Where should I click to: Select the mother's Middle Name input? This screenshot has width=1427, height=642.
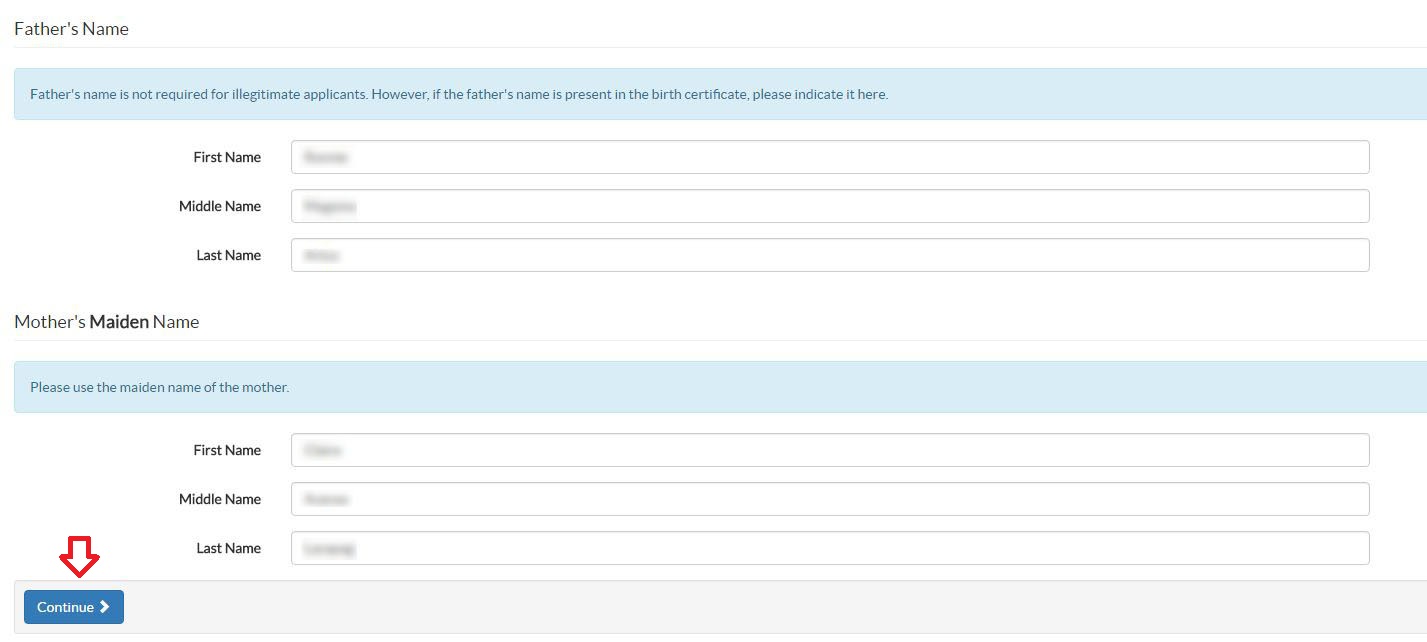click(x=829, y=499)
